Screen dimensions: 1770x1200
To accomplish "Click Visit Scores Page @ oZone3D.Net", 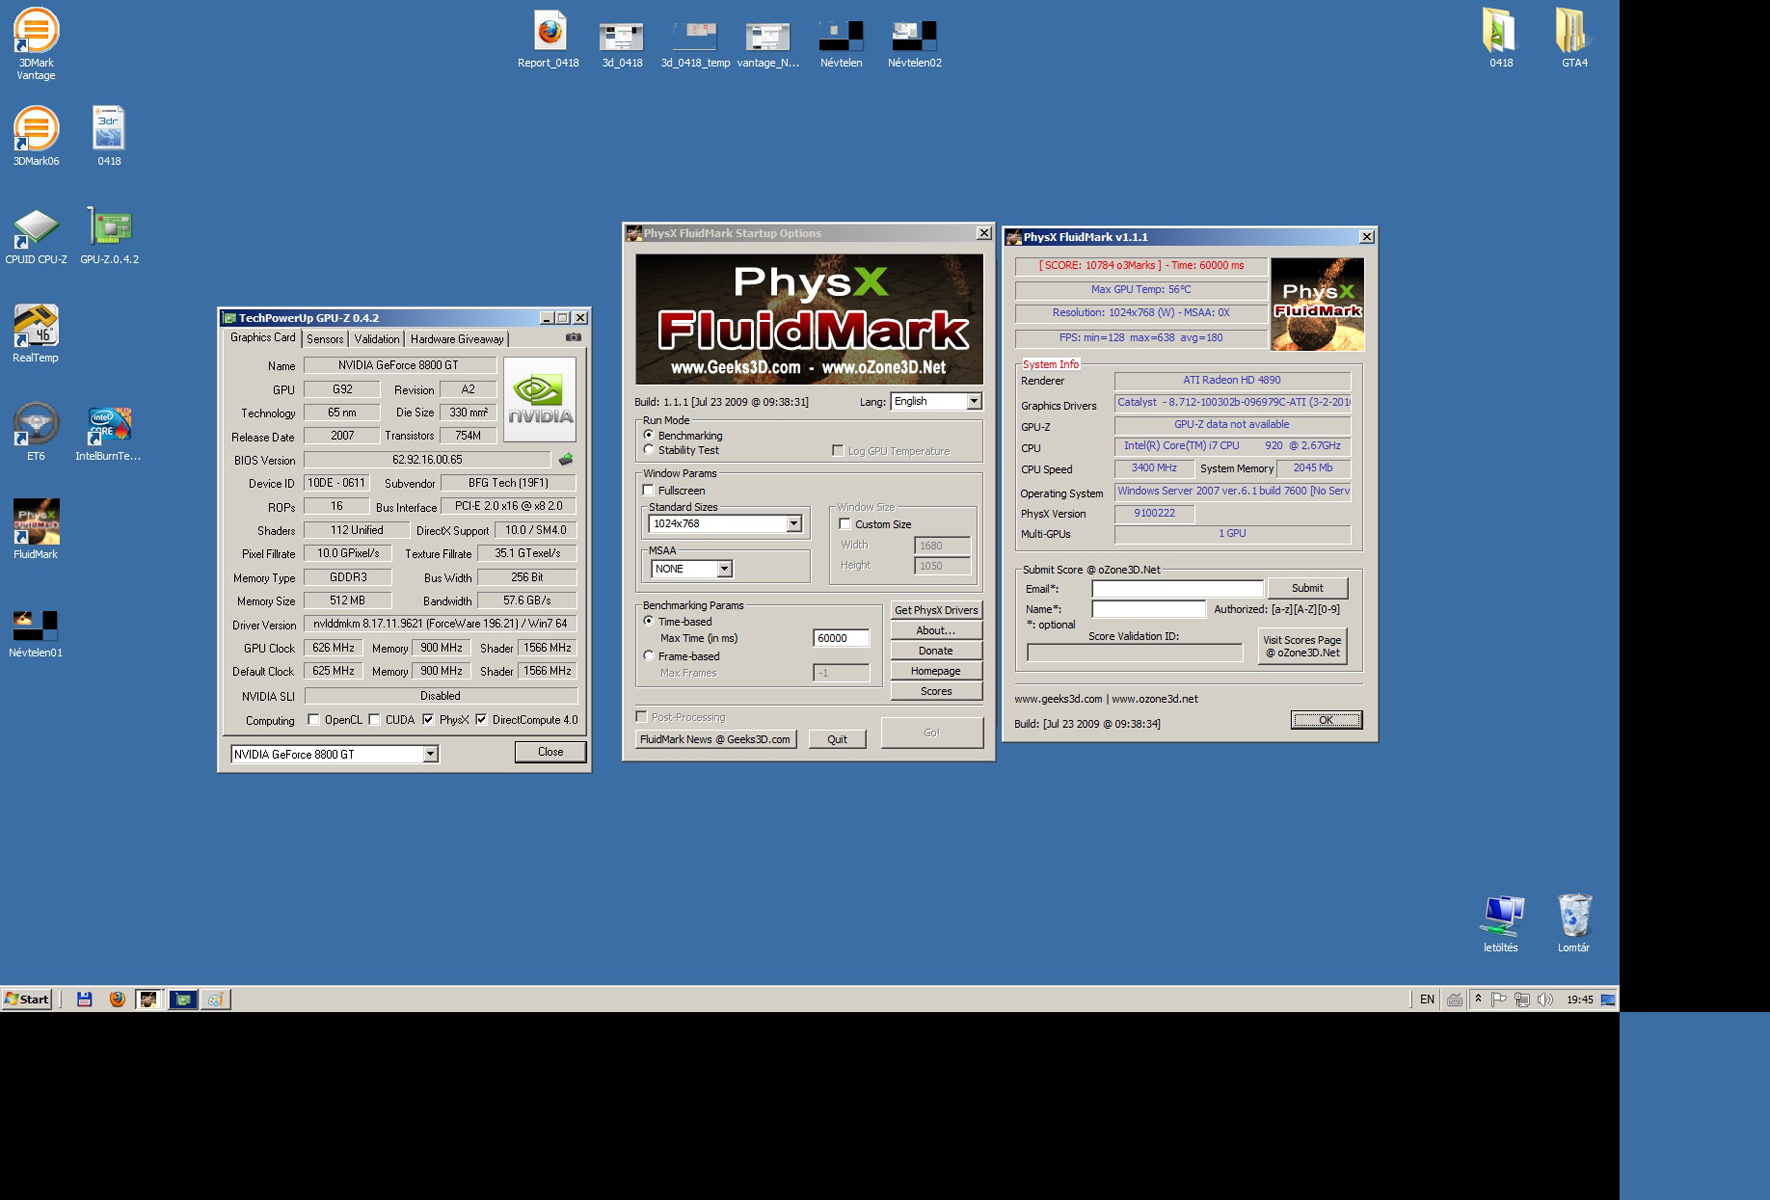I will [x=1302, y=646].
